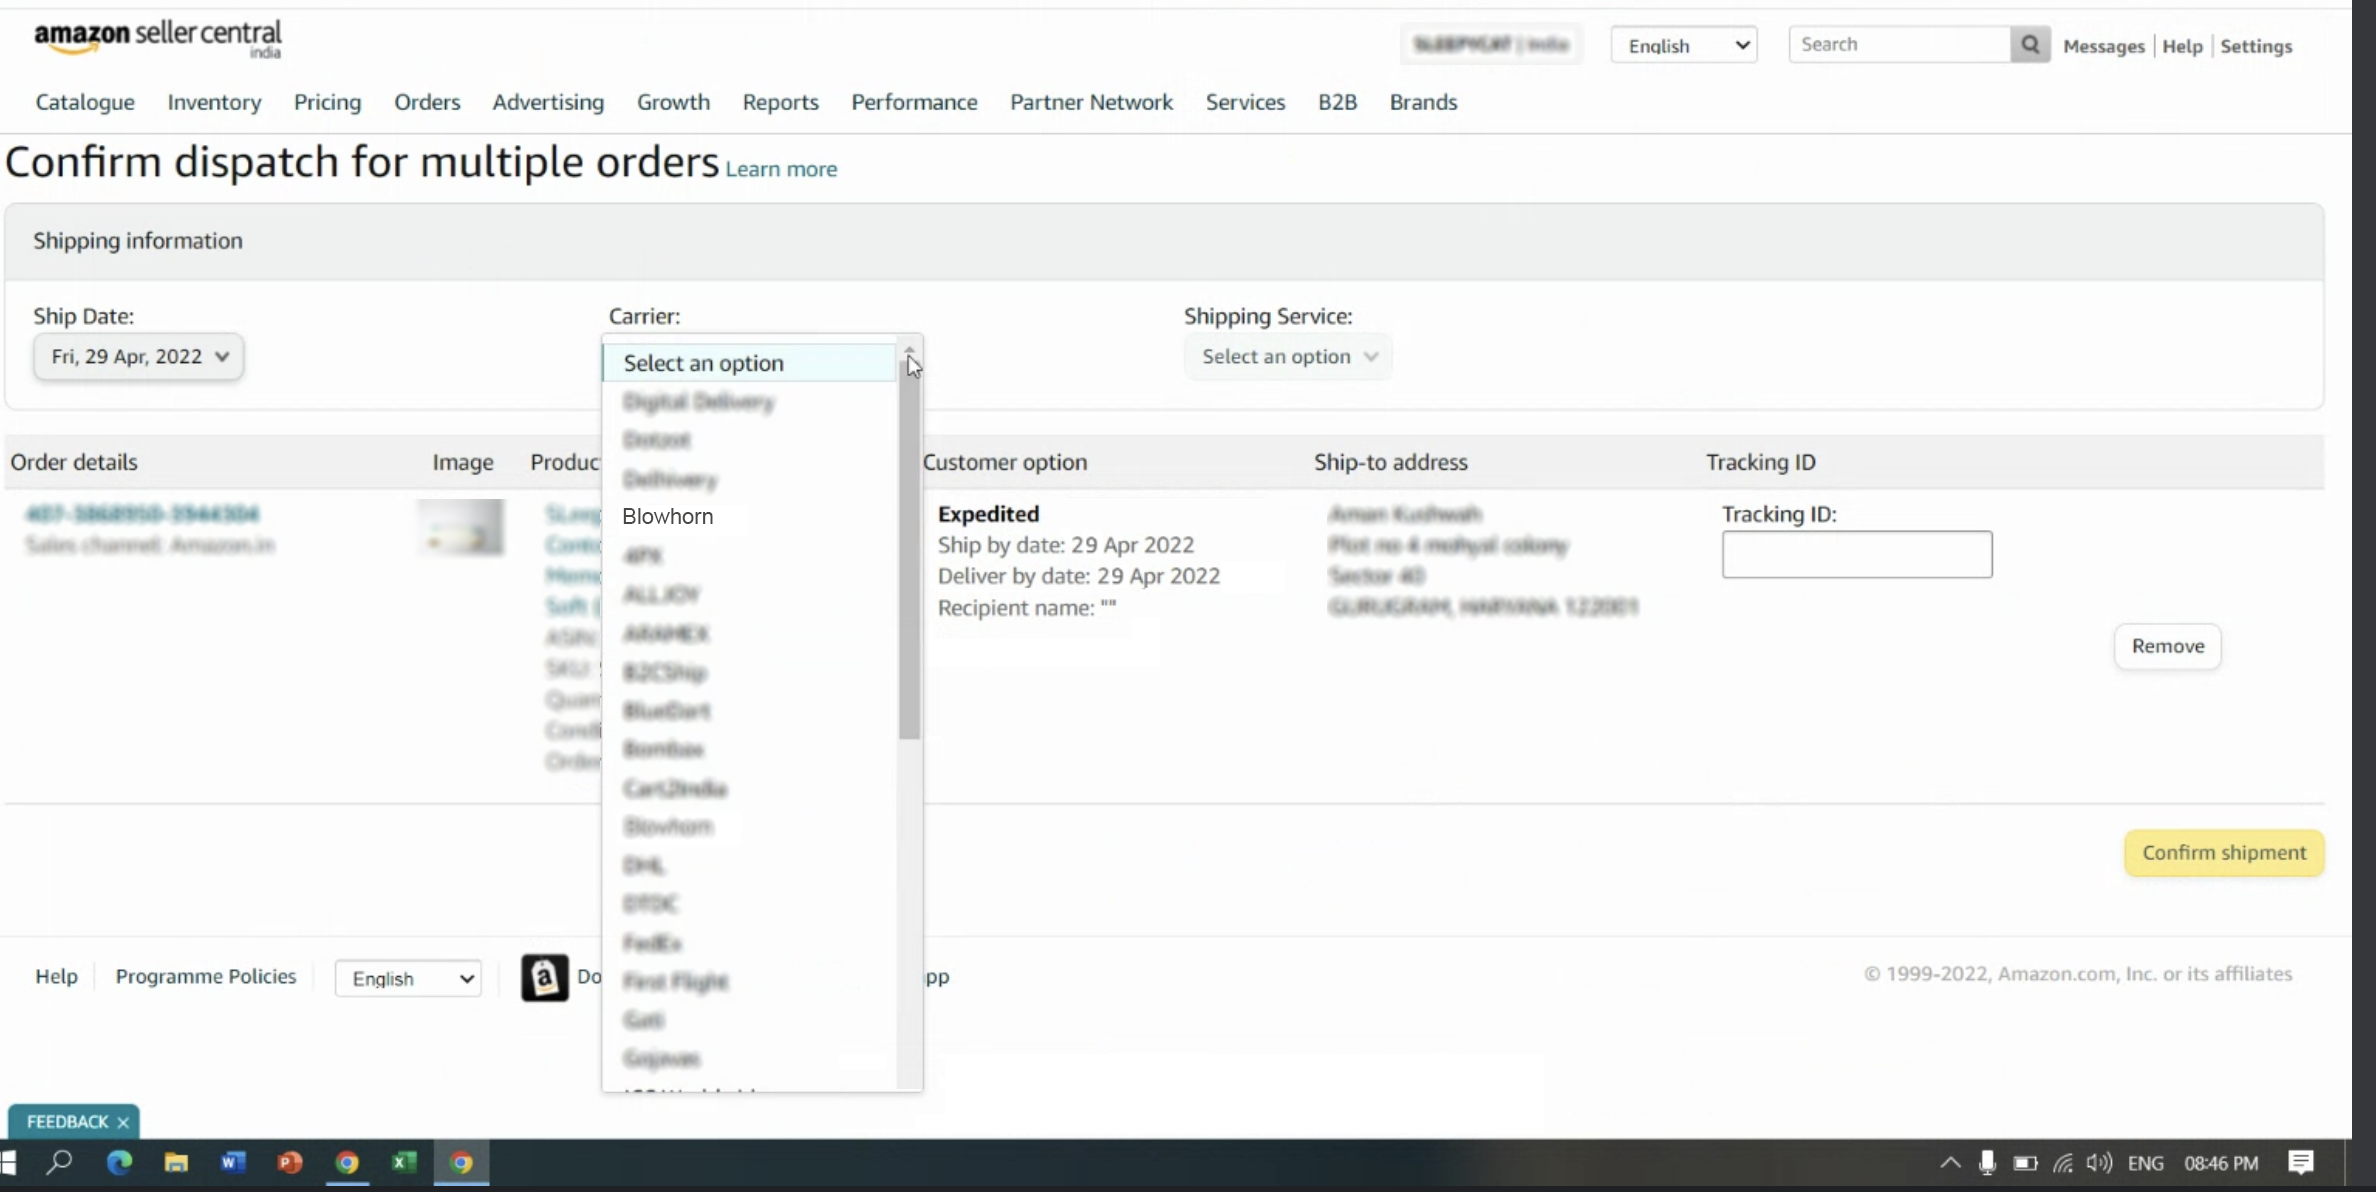Click the search magnifier button
Viewport: 2376px width, 1192px height.
2029,45
